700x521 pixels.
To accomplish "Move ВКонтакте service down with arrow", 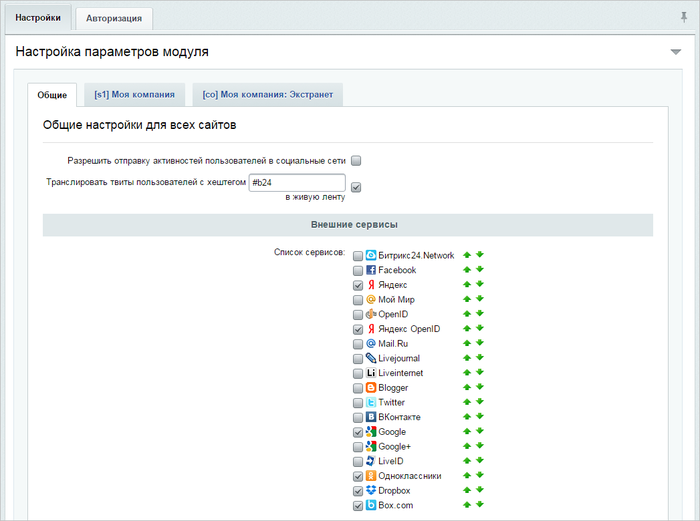I will (x=480, y=417).
